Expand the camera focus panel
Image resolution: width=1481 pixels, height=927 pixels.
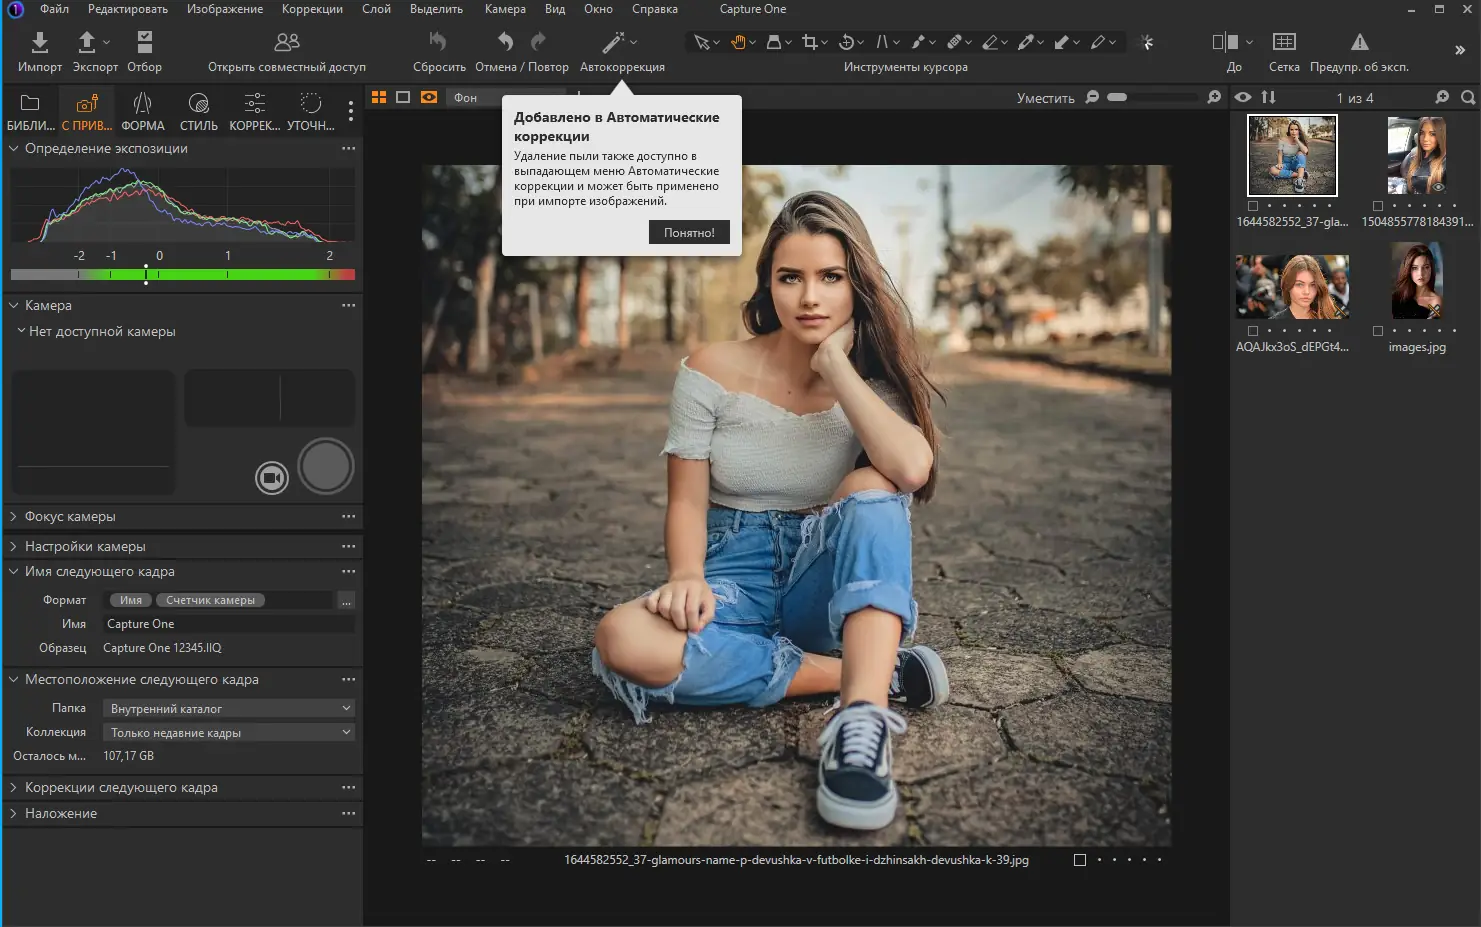point(70,516)
